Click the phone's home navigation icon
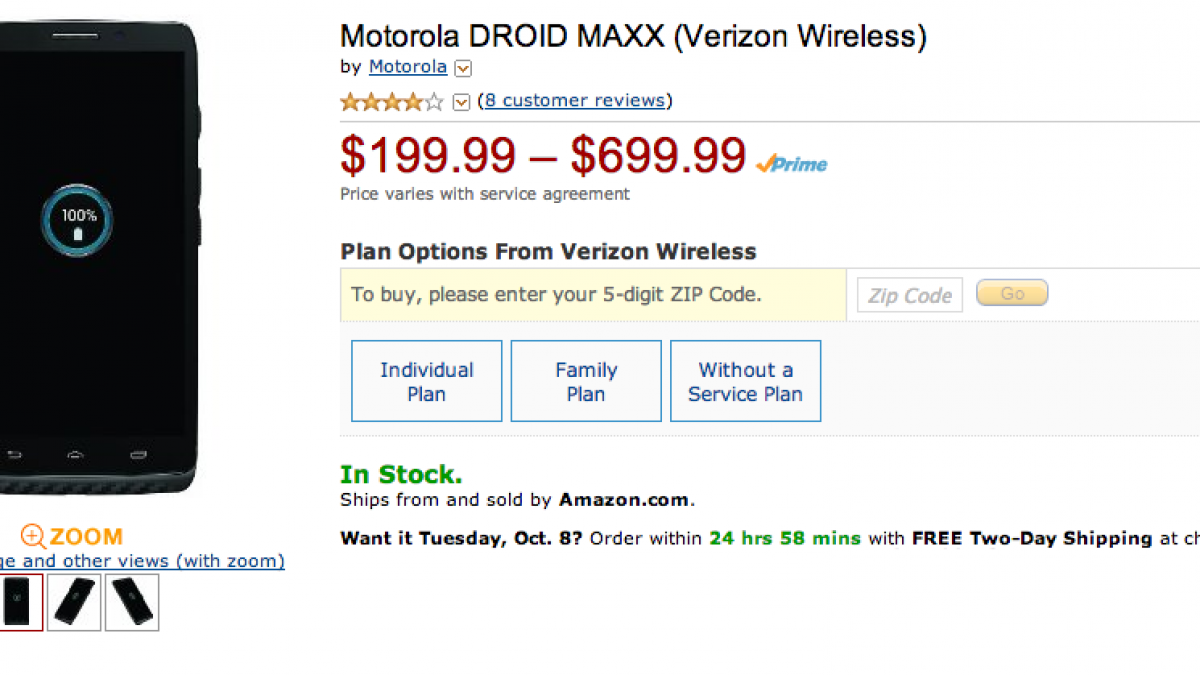 pyautogui.click(x=75, y=453)
